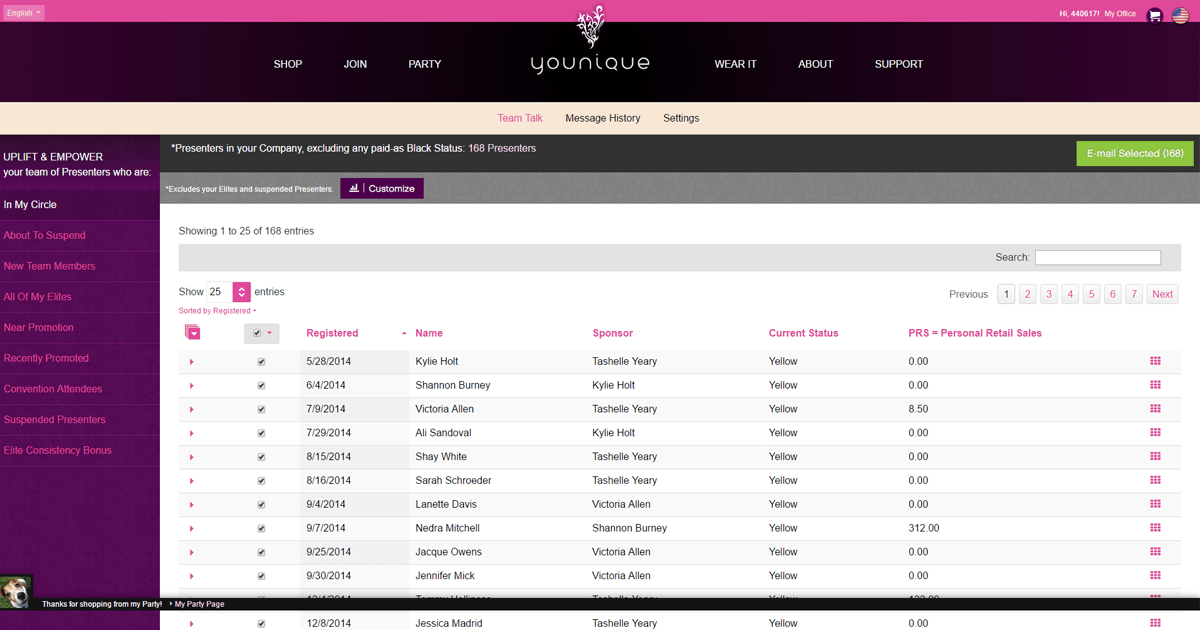Open the WEAR IT menu
The width and height of the screenshot is (1200, 630).
(735, 64)
